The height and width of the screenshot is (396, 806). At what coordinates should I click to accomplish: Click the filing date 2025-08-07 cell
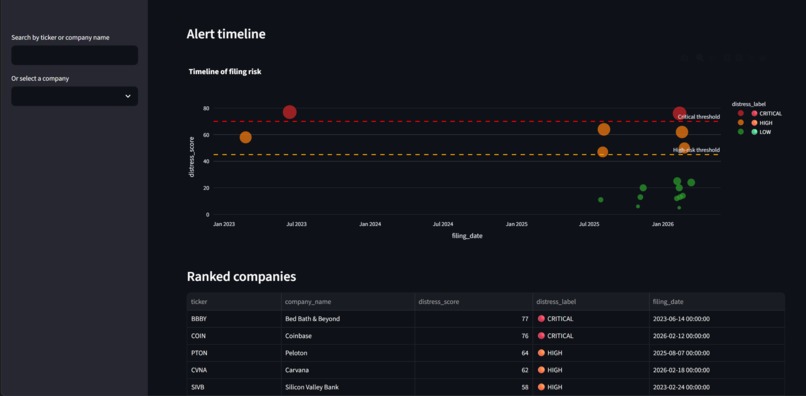(717, 353)
